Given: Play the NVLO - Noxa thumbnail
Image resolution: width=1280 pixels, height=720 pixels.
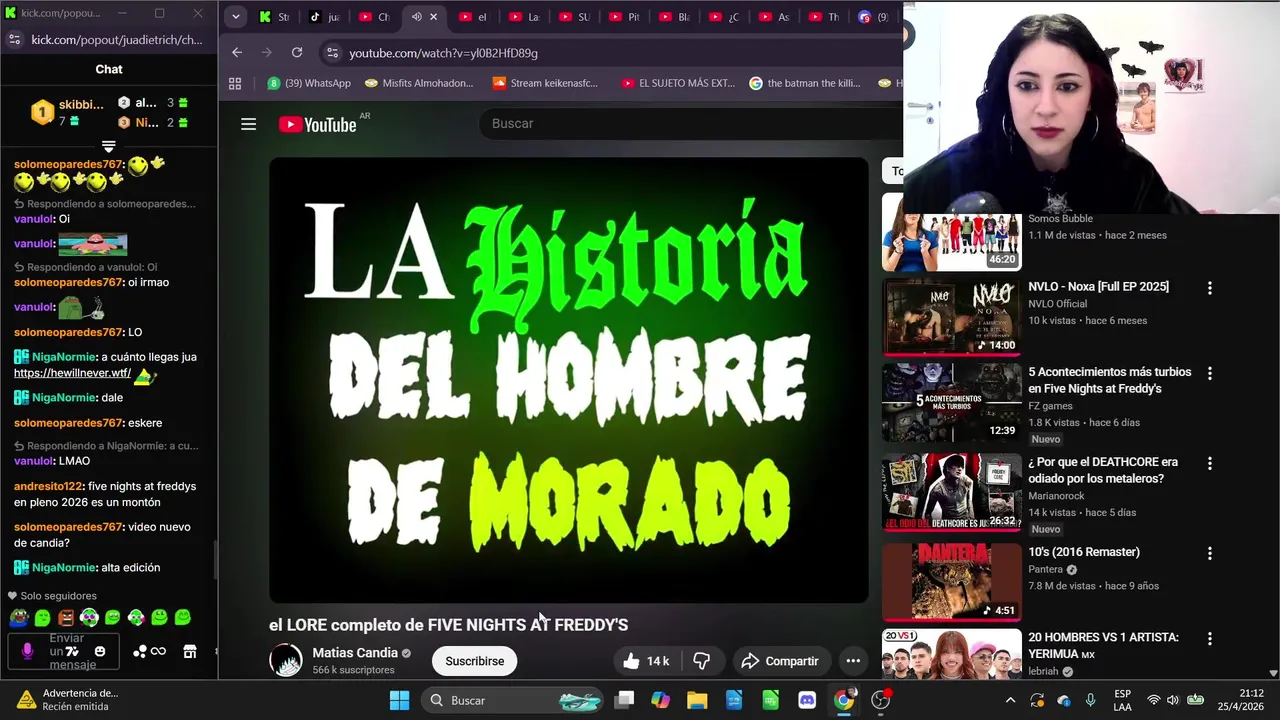Looking at the screenshot, I should tap(951, 317).
